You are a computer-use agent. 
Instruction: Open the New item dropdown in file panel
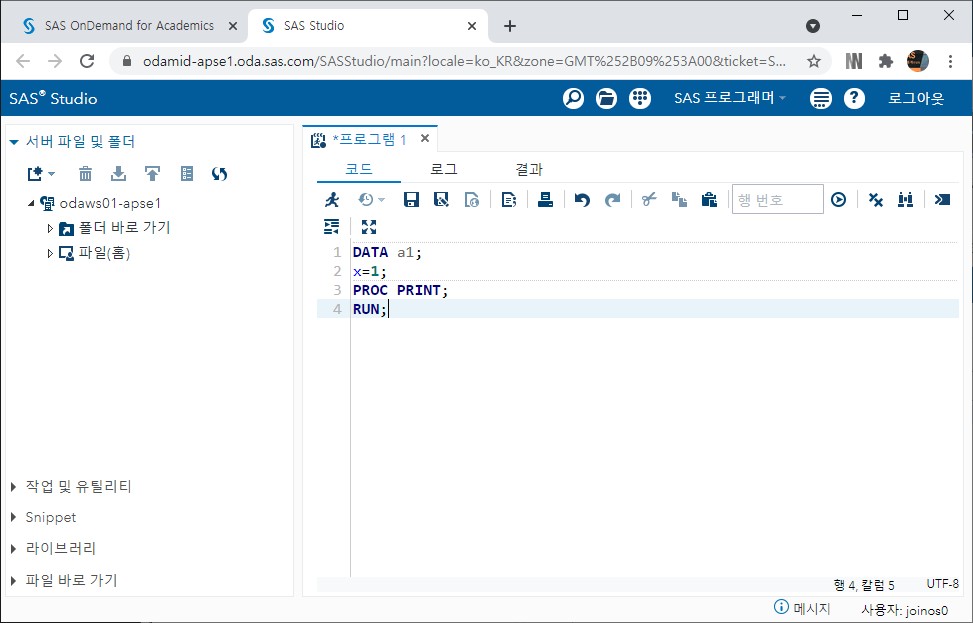tap(42, 174)
